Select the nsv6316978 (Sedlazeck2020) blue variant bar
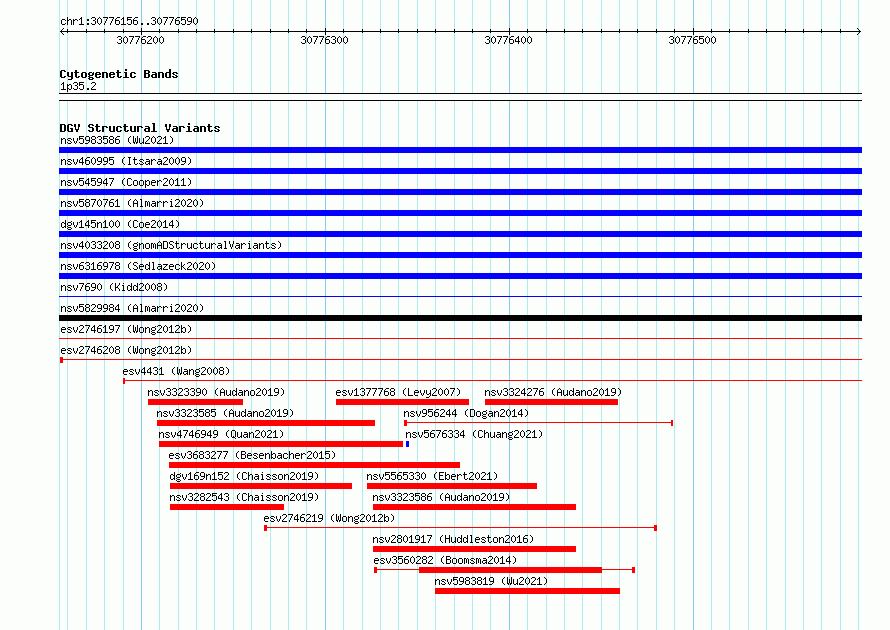The width and height of the screenshot is (890, 630). coord(460,276)
